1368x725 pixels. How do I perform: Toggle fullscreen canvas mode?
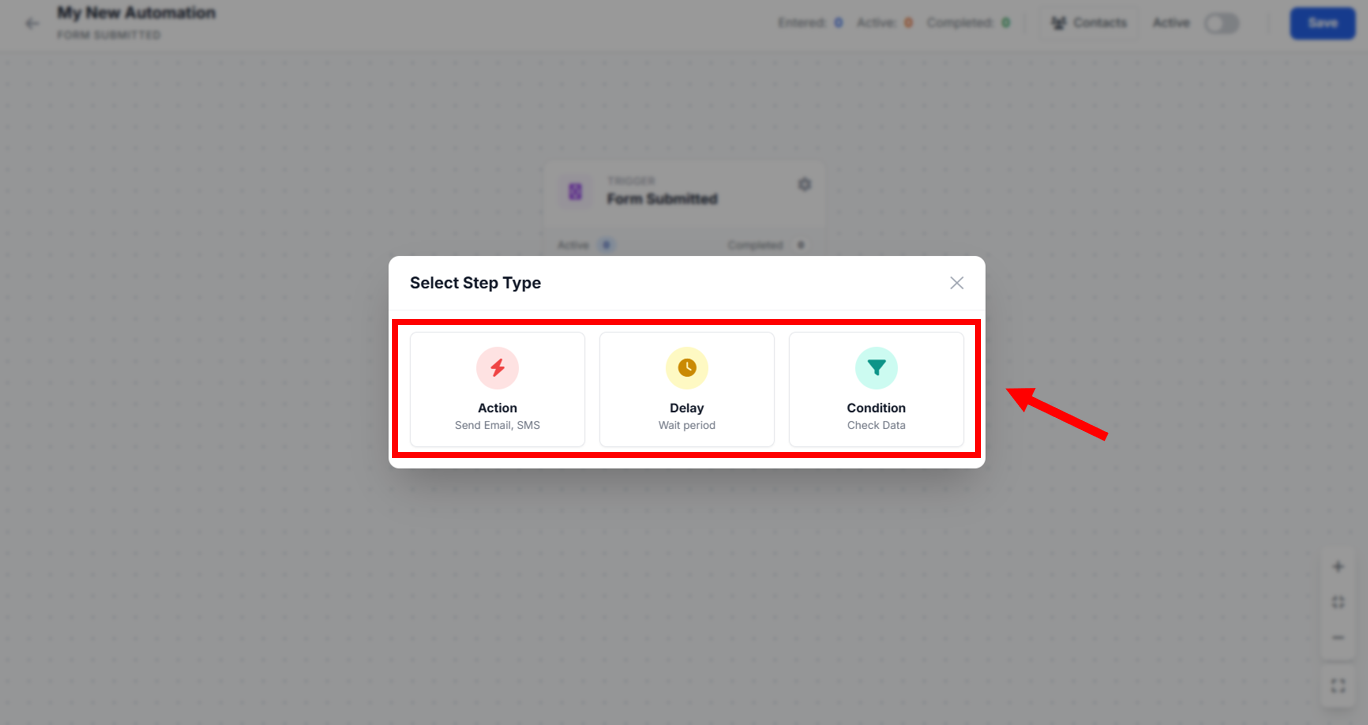coord(1338,686)
